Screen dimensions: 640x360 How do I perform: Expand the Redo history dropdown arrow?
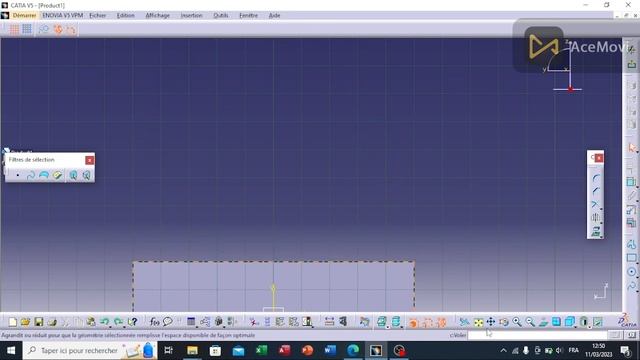click(x=124, y=327)
